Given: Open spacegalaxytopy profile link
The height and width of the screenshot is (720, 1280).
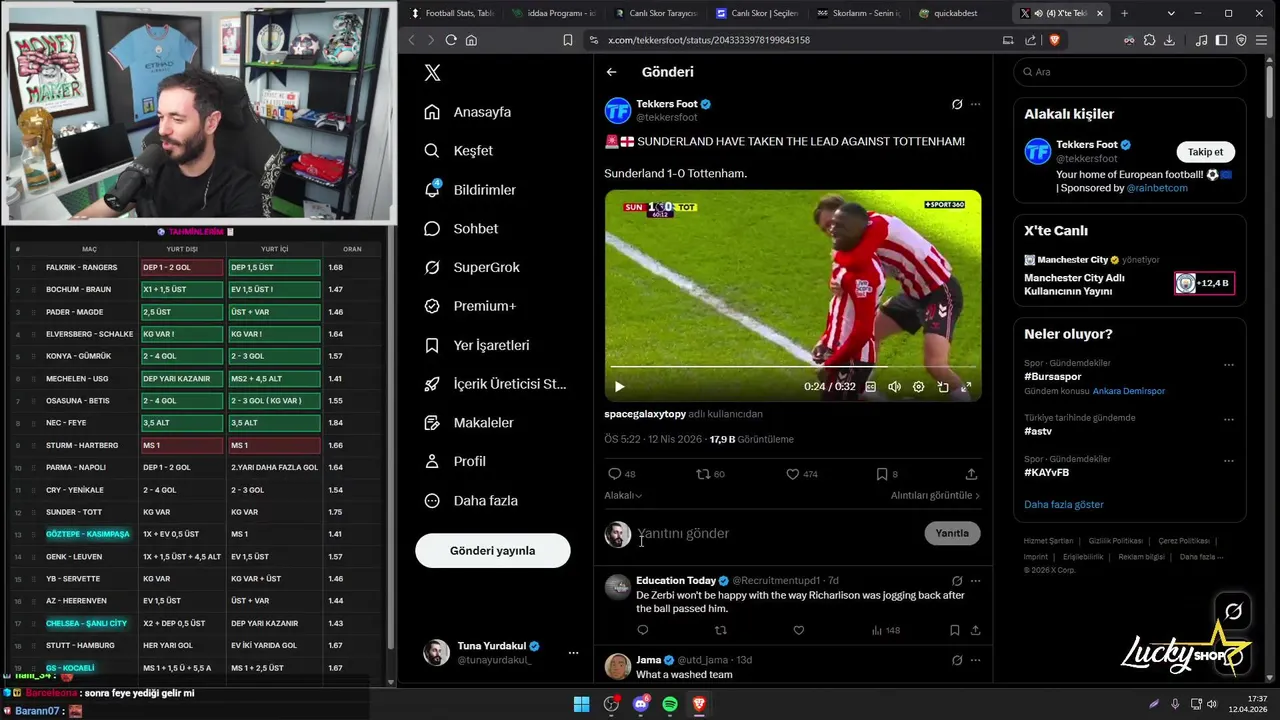Looking at the screenshot, I should 645,414.
